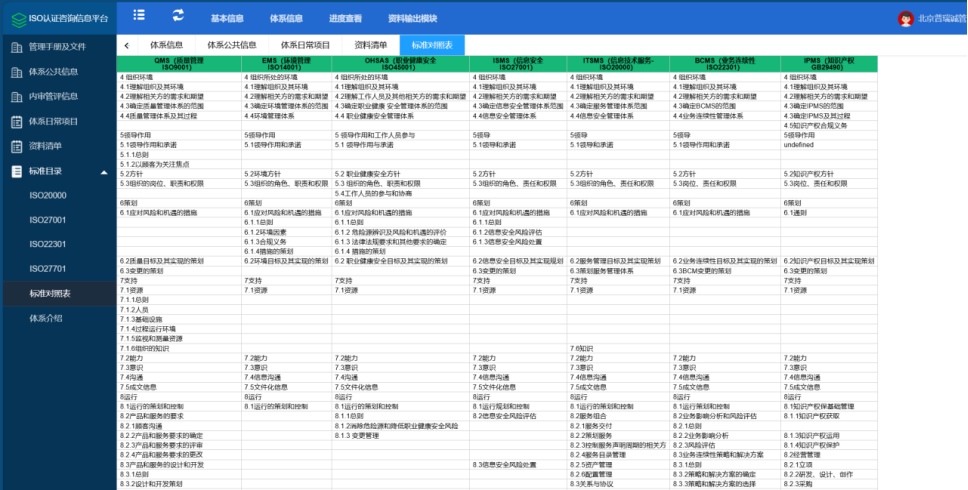Switch to the 体系公共信息 tab

[232, 45]
